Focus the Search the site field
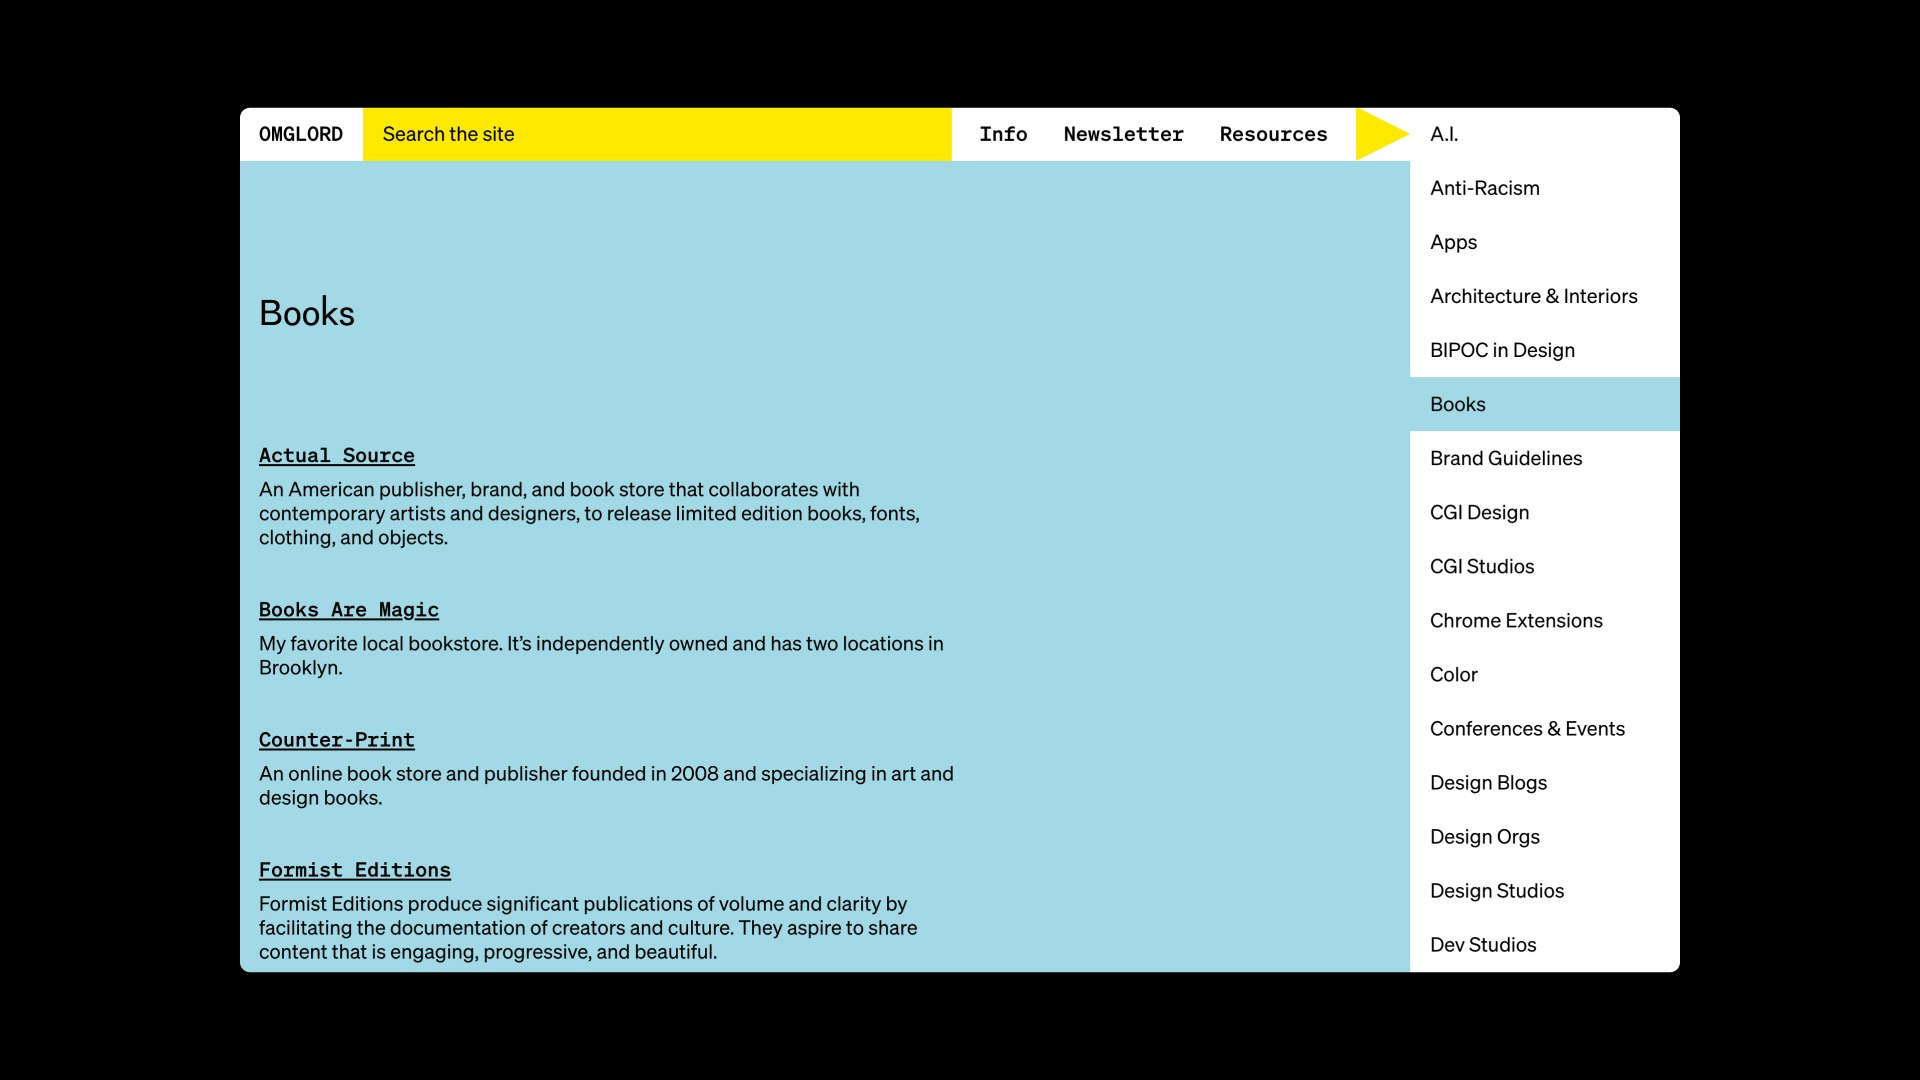The height and width of the screenshot is (1080, 1920). tap(657, 134)
